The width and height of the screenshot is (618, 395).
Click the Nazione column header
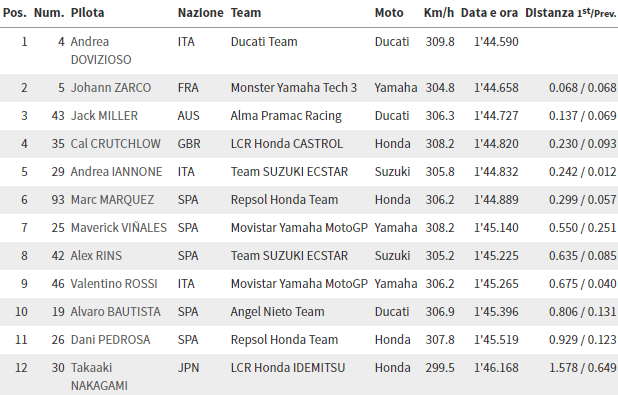[x=200, y=13]
